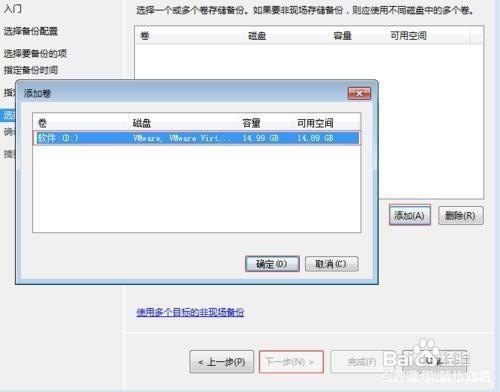
Task: Select 选择备份配置 step in sidebar
Action: [x=30, y=31]
